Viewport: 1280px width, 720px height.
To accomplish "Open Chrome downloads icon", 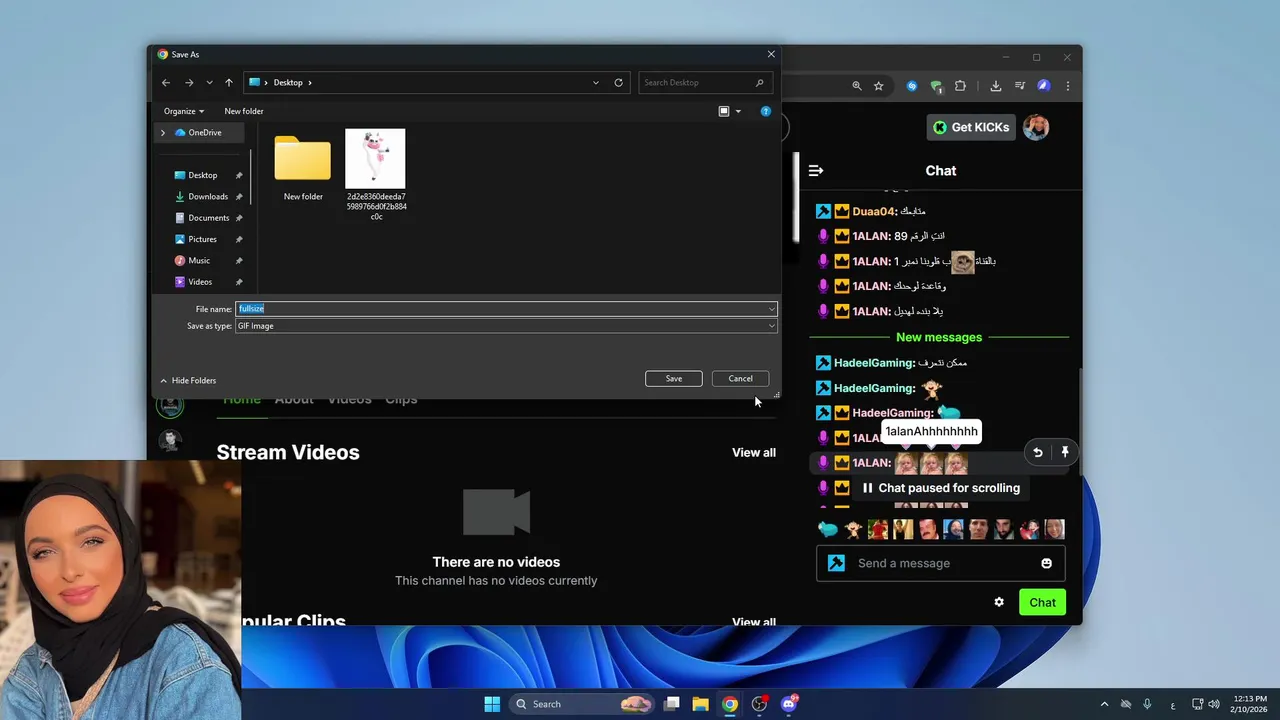I will pos(996,86).
